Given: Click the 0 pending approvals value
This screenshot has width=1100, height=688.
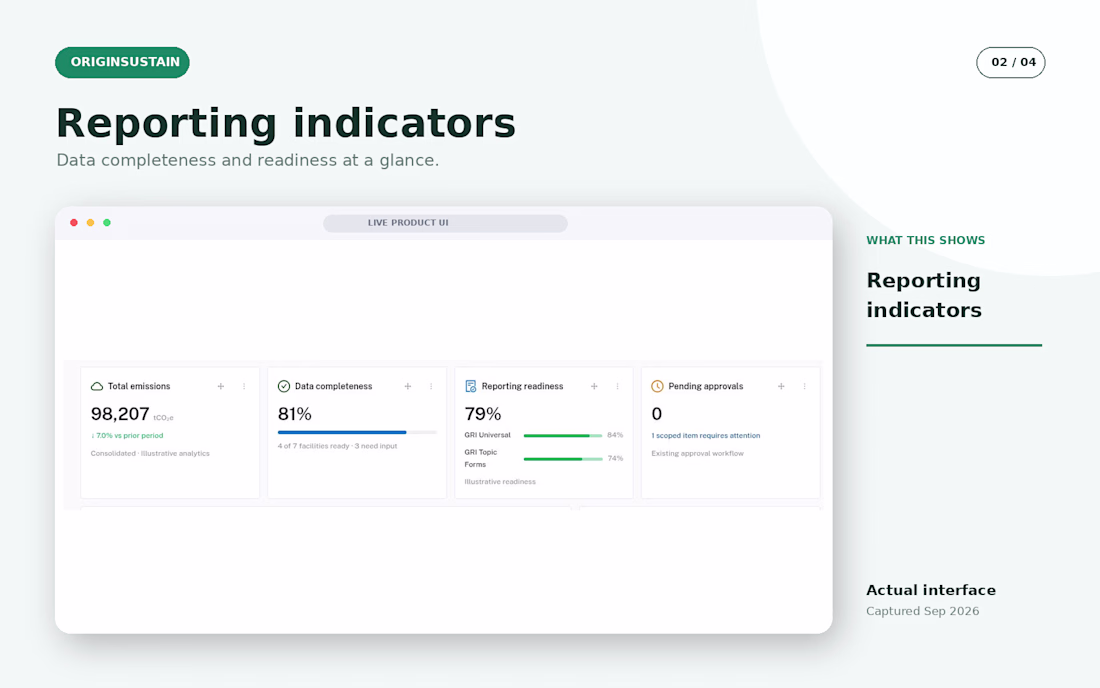Looking at the screenshot, I should [657, 414].
